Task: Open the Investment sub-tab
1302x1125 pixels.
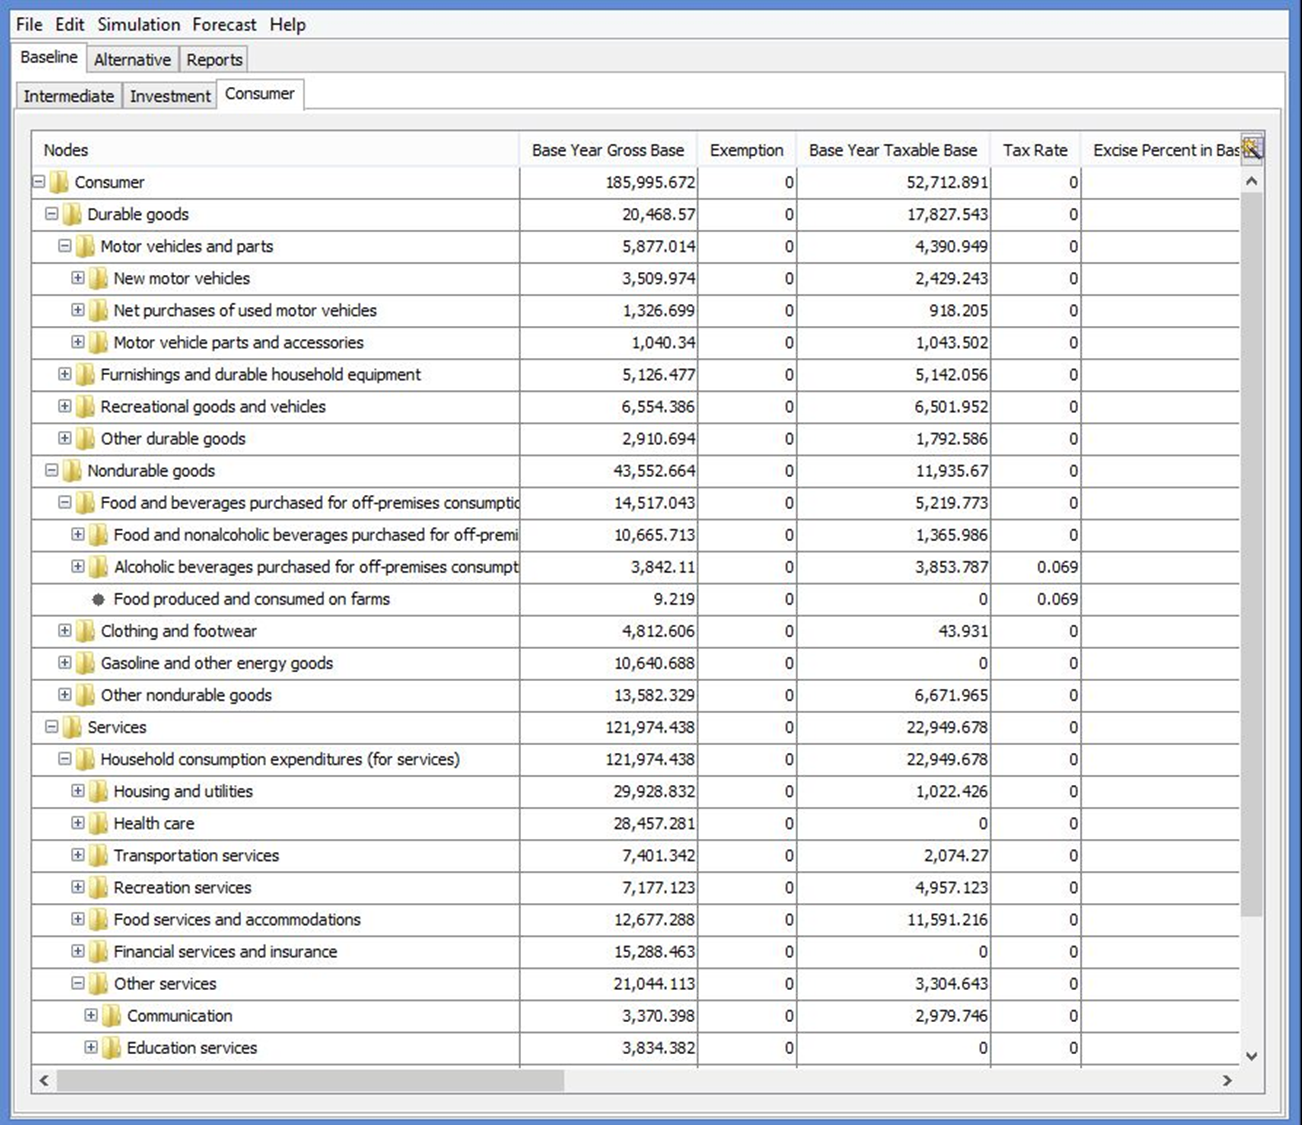Action: pyautogui.click(x=170, y=96)
